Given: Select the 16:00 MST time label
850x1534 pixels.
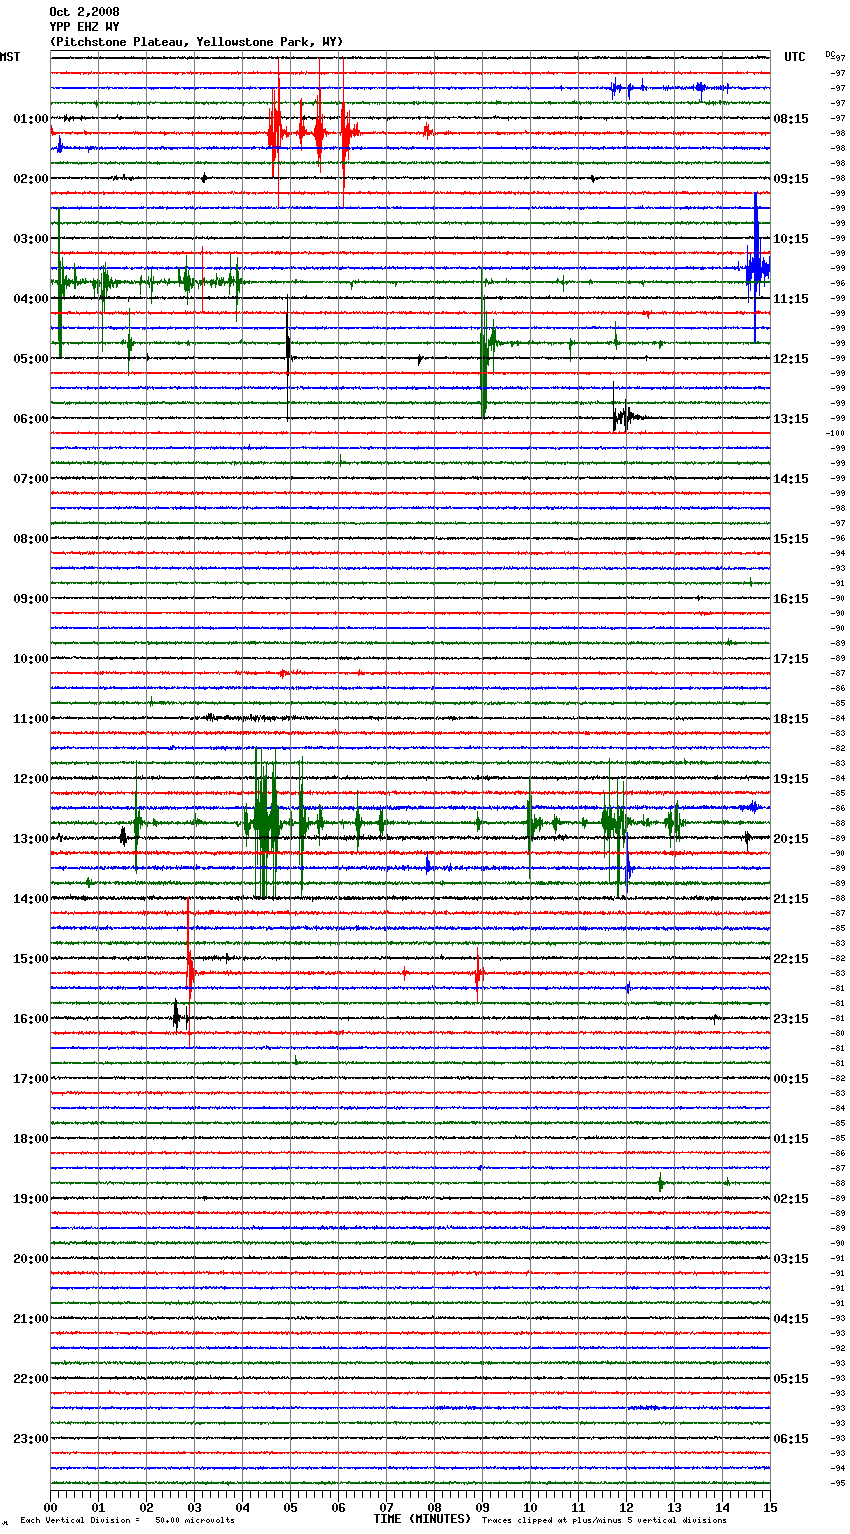Looking at the screenshot, I should (x=31, y=1018).
